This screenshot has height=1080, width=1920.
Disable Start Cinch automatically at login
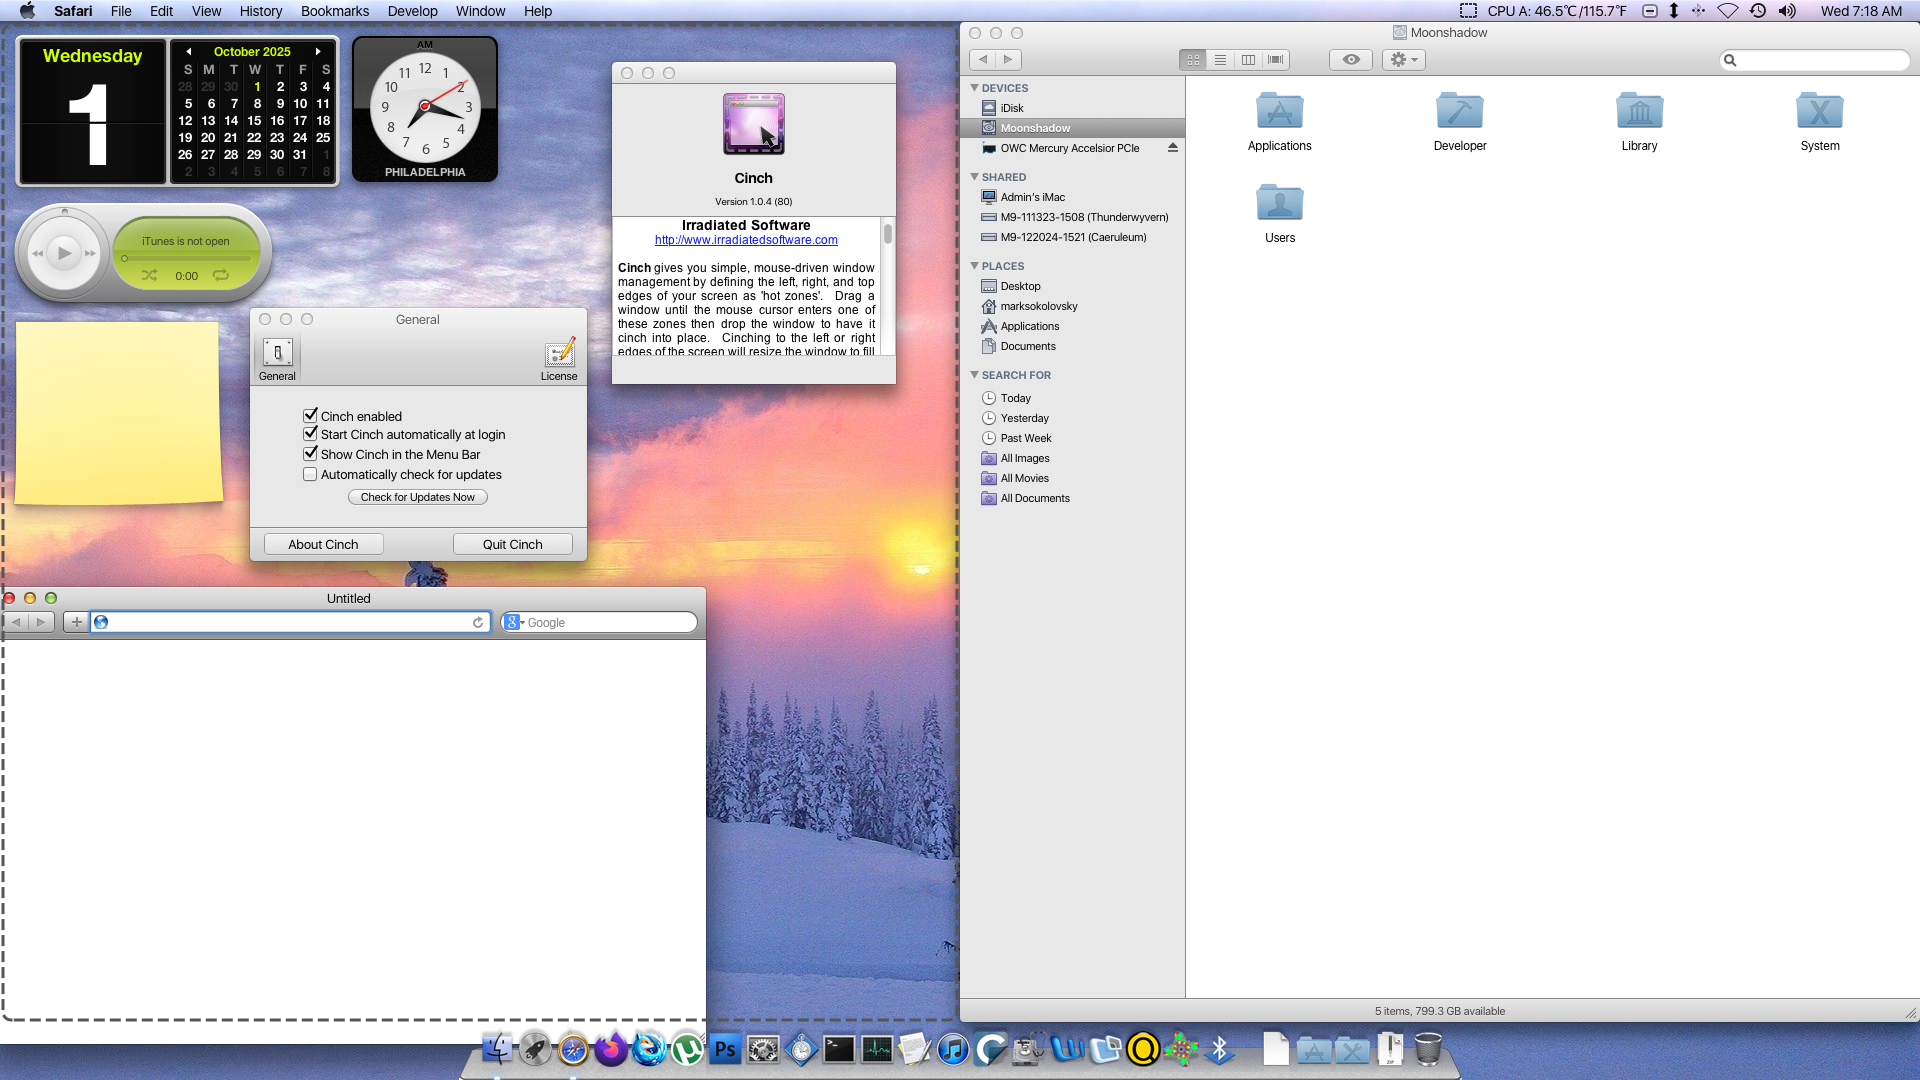coord(310,434)
